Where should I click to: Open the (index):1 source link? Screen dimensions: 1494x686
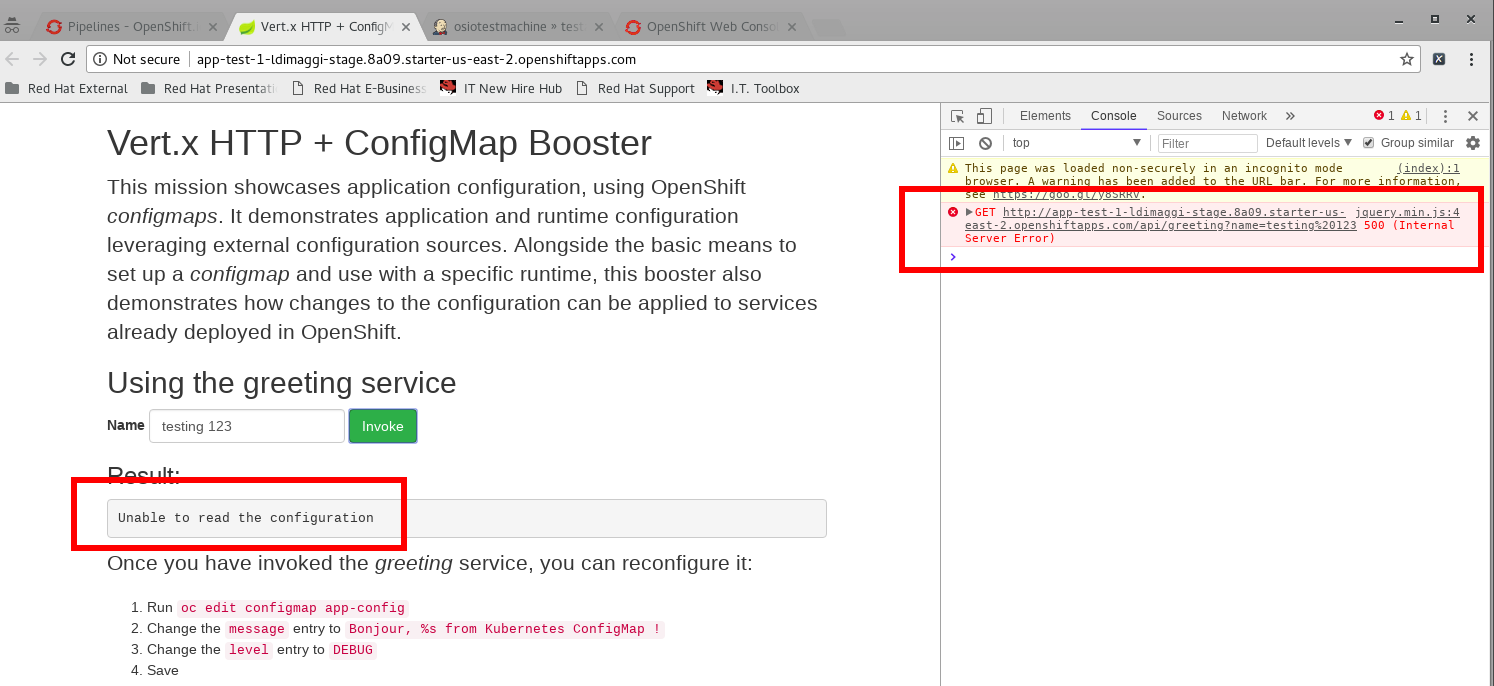click(x=1428, y=168)
